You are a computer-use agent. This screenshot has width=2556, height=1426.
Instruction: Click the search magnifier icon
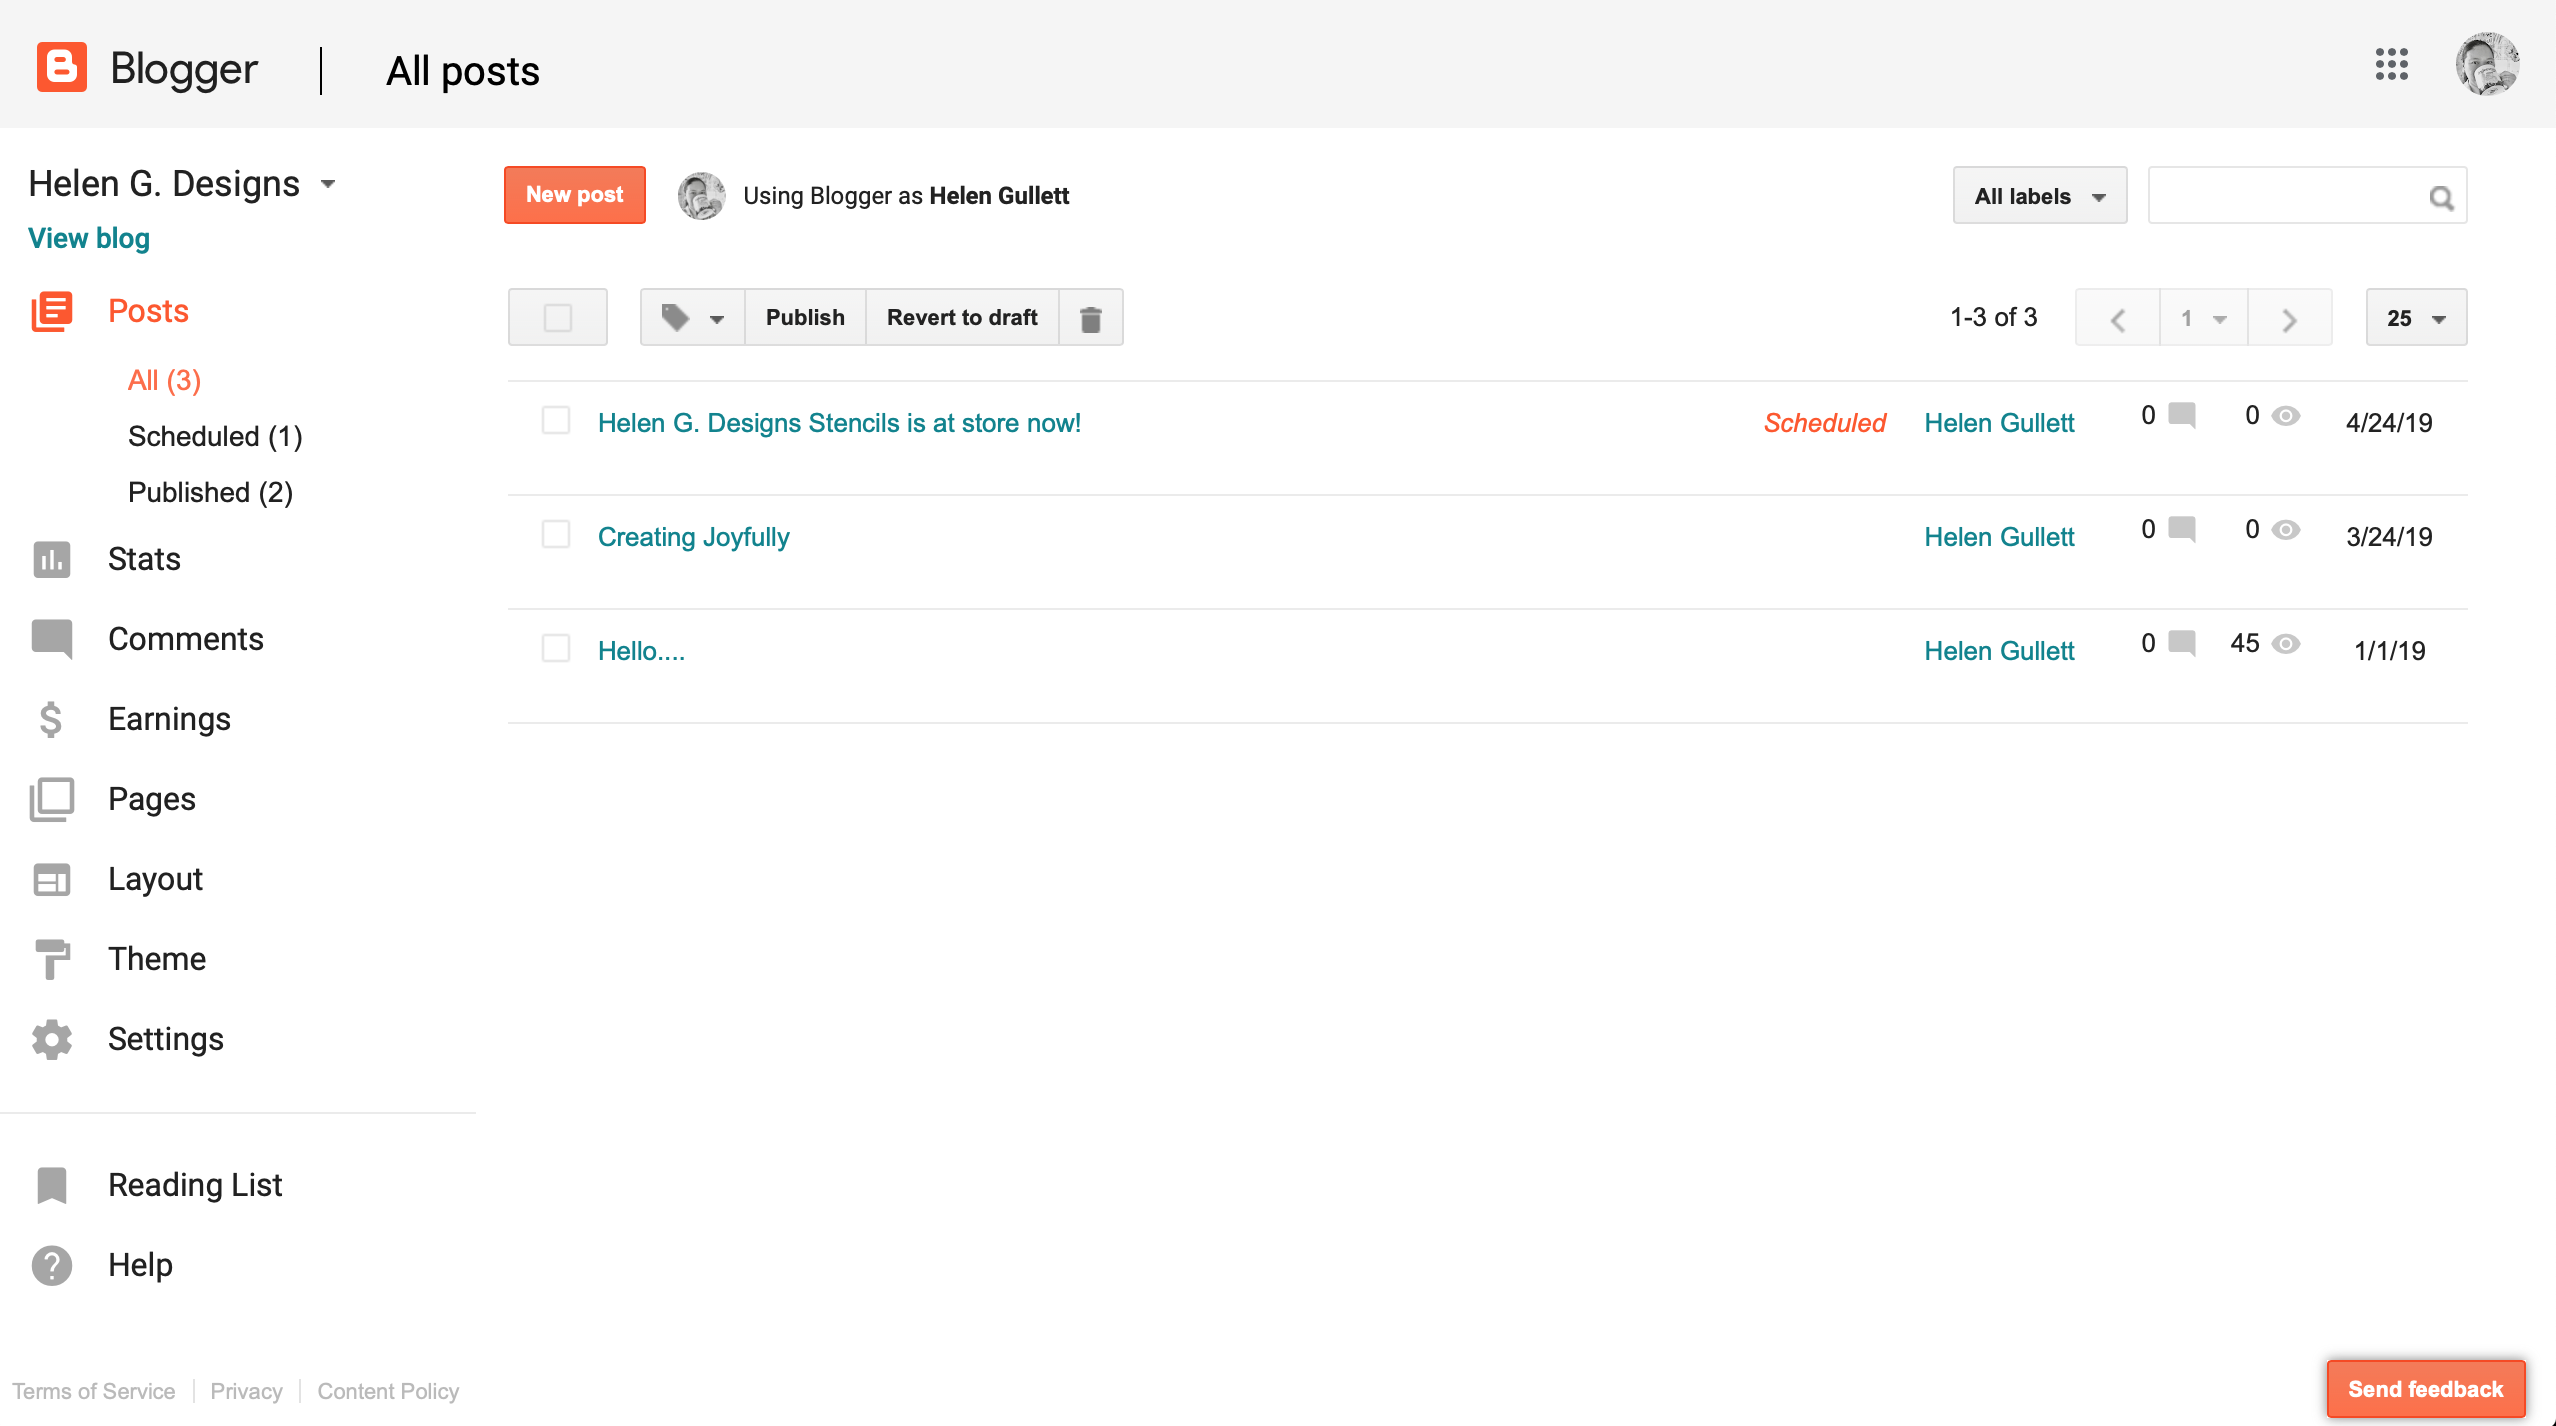(2441, 197)
